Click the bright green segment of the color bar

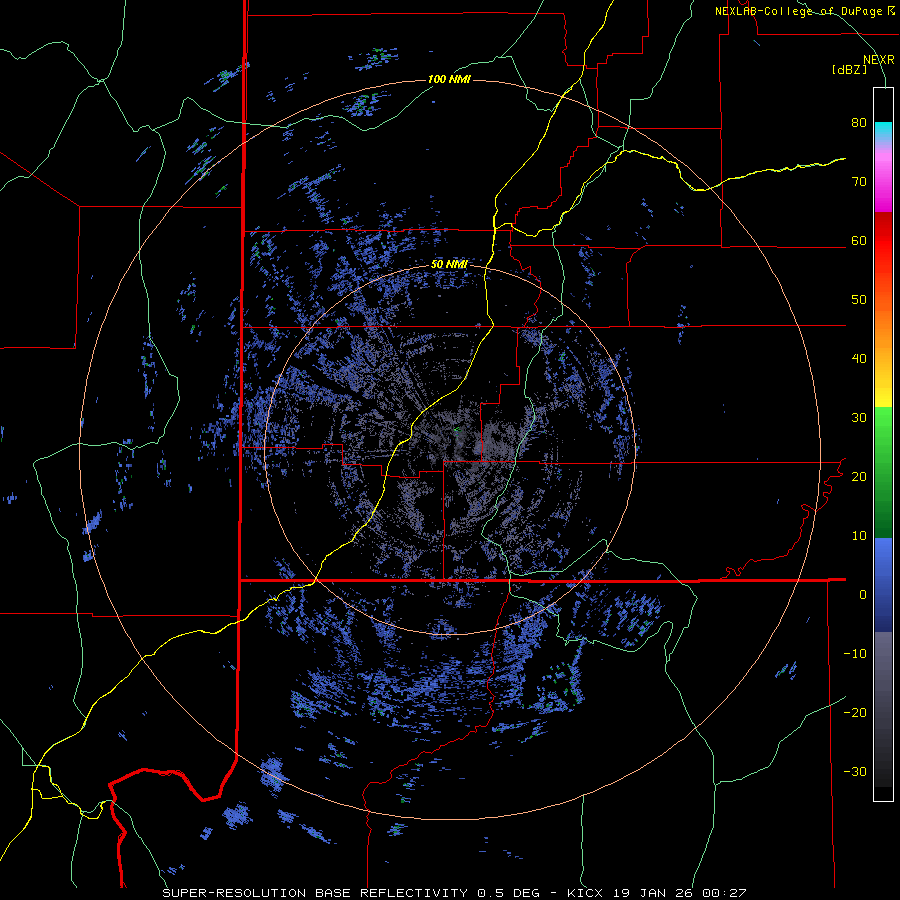click(883, 425)
